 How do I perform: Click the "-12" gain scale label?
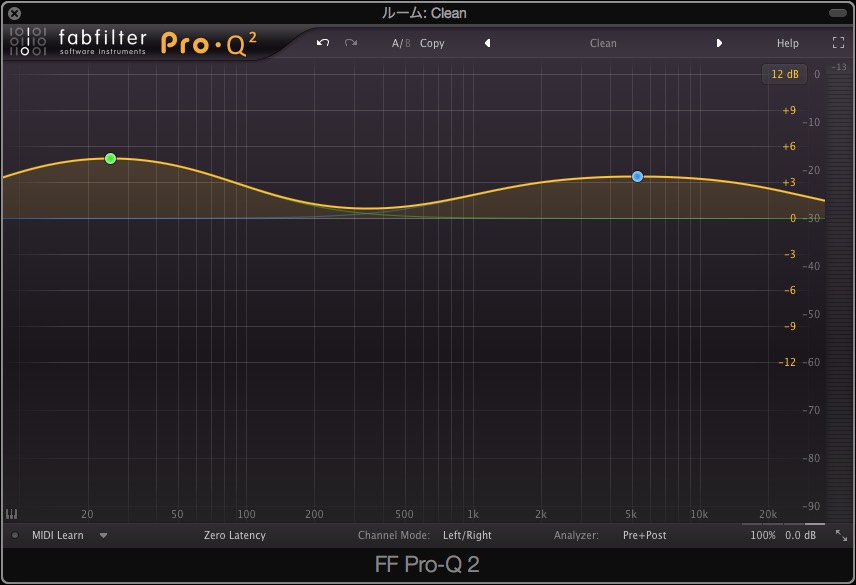point(787,362)
